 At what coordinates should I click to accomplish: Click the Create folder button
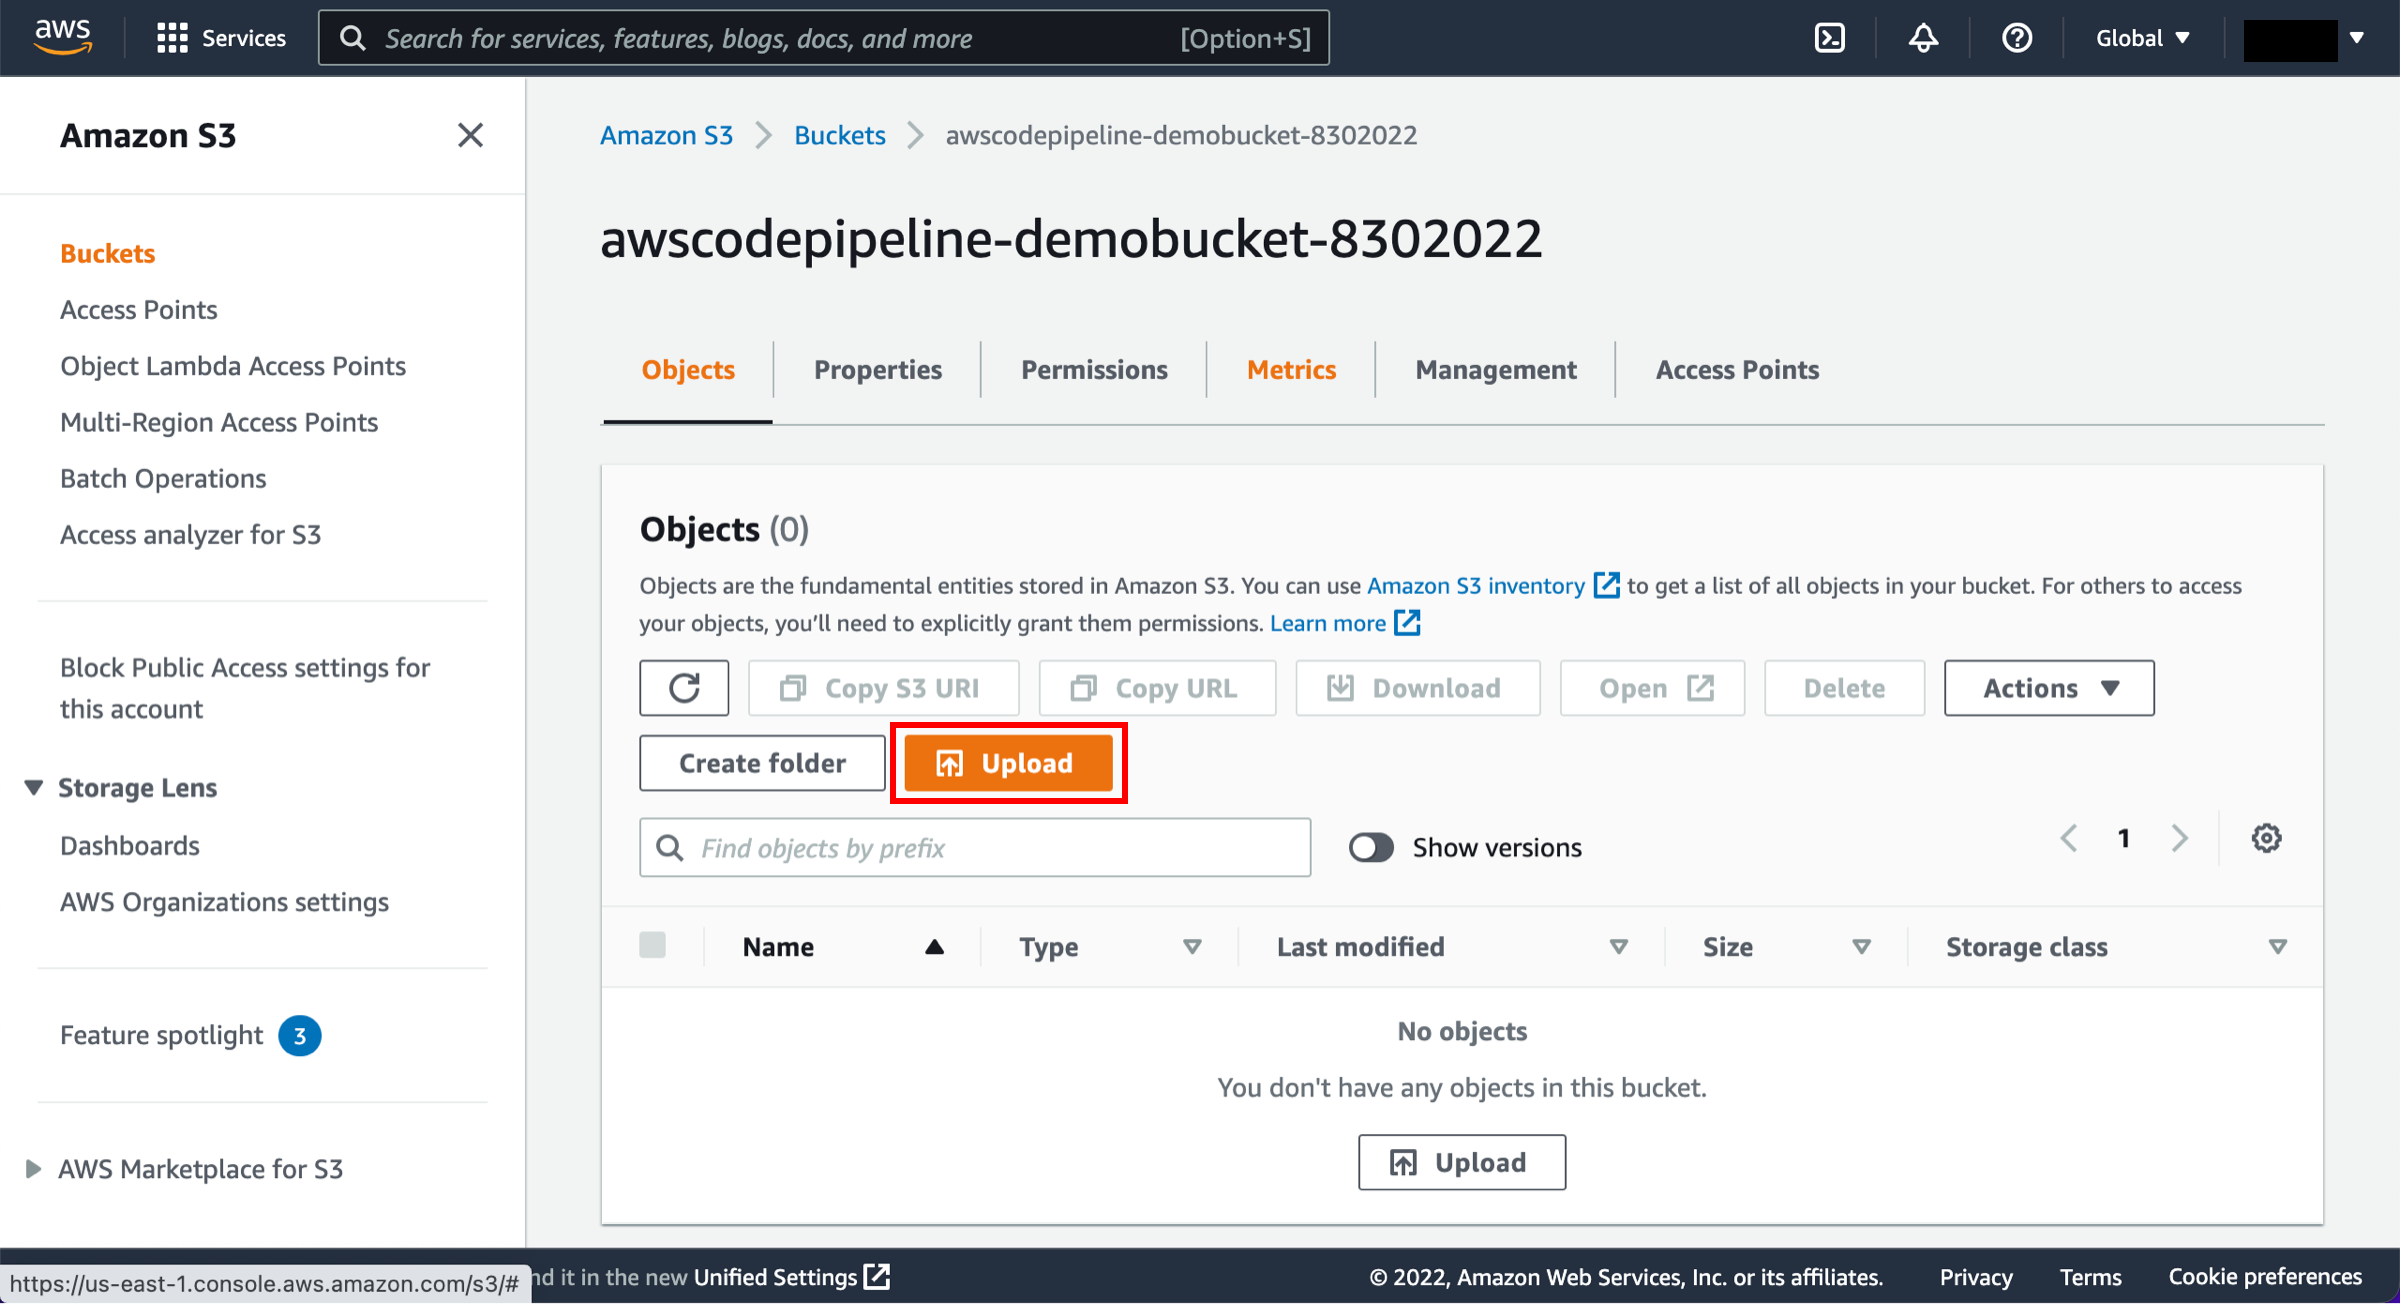(762, 763)
